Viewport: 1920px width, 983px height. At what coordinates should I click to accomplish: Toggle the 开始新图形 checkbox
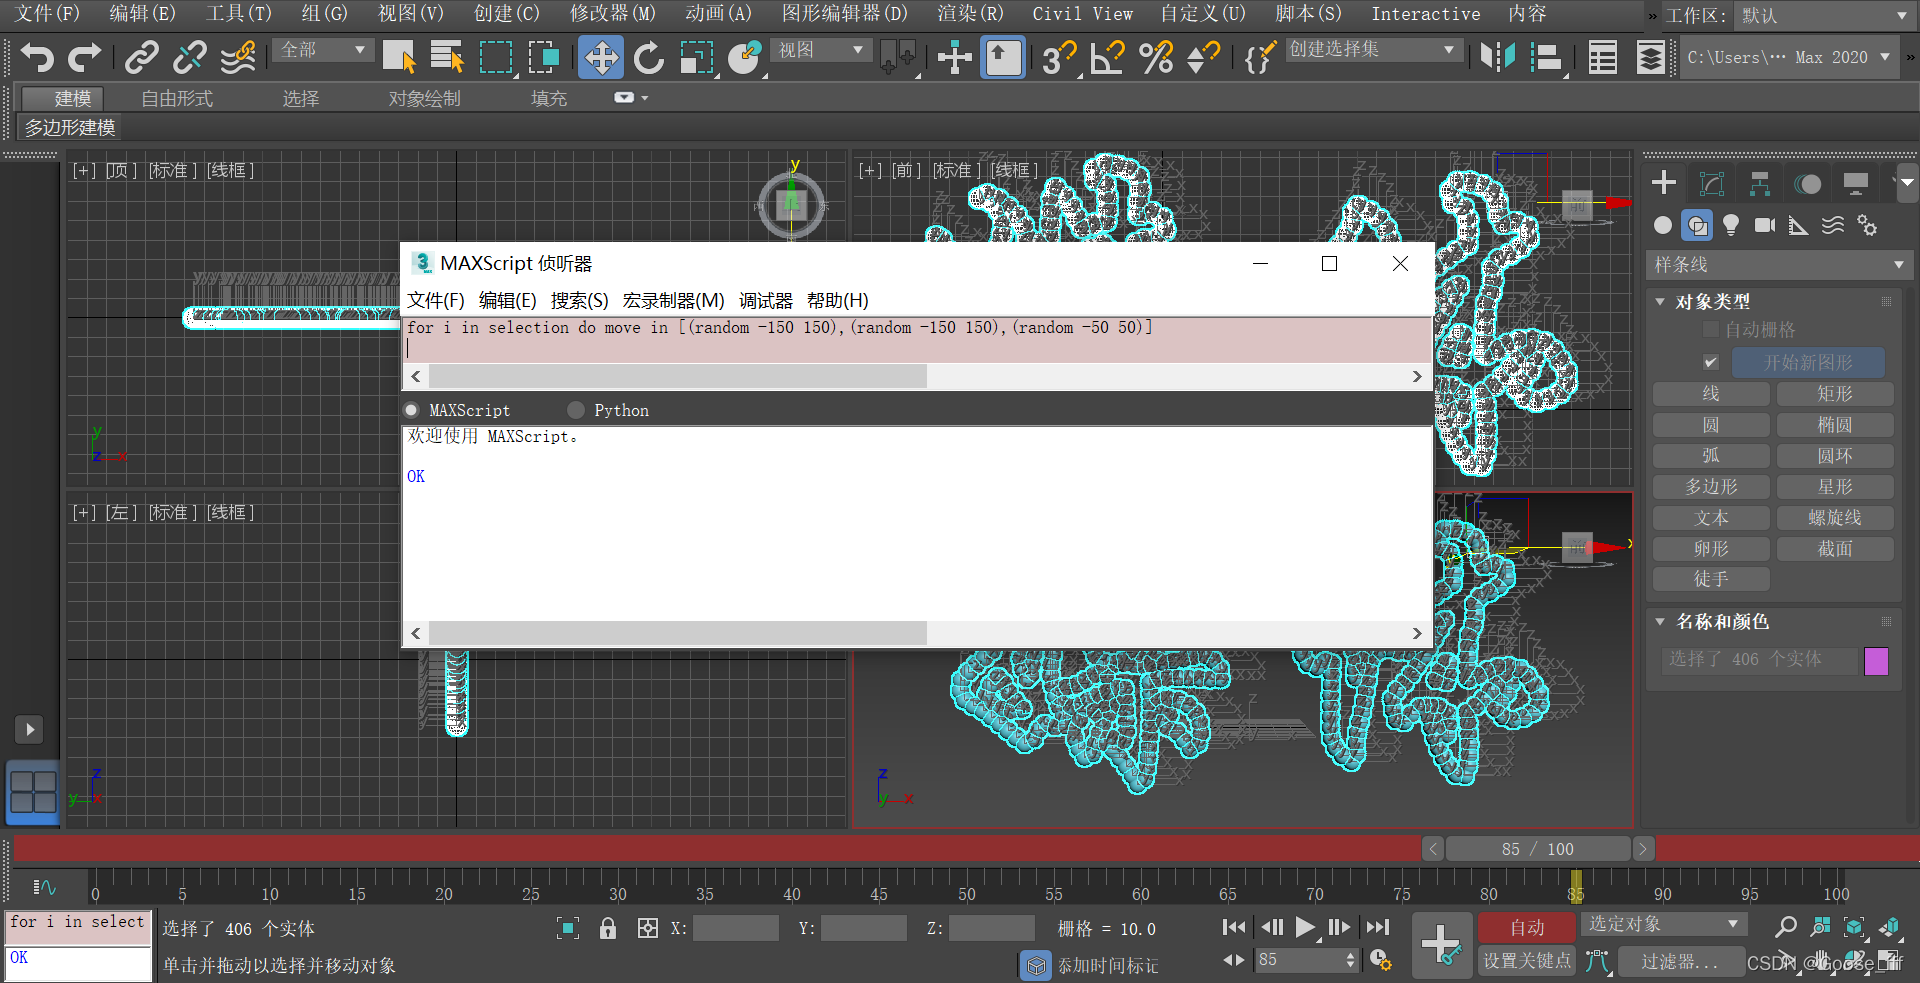point(1711,362)
